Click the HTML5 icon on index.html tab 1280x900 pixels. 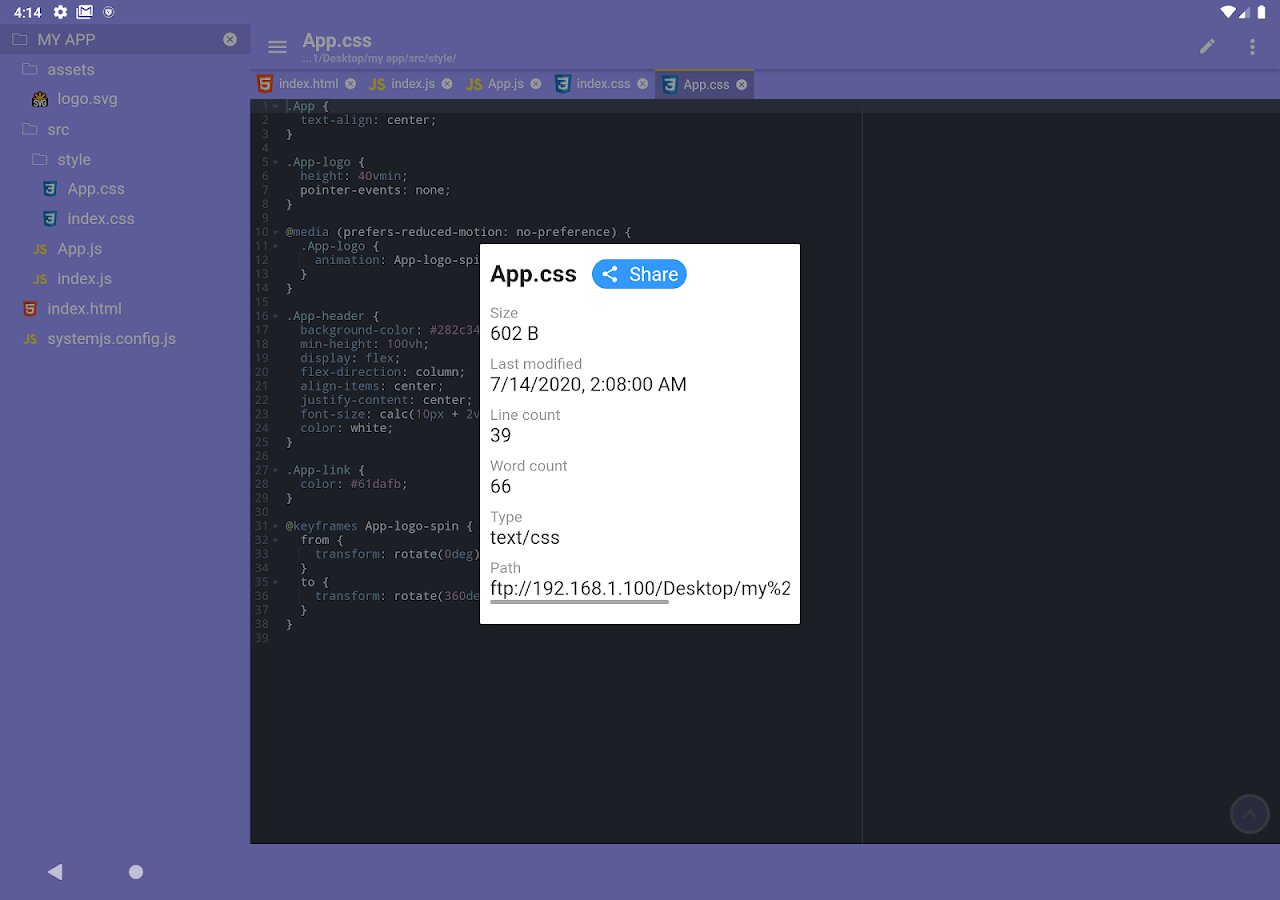tap(265, 84)
